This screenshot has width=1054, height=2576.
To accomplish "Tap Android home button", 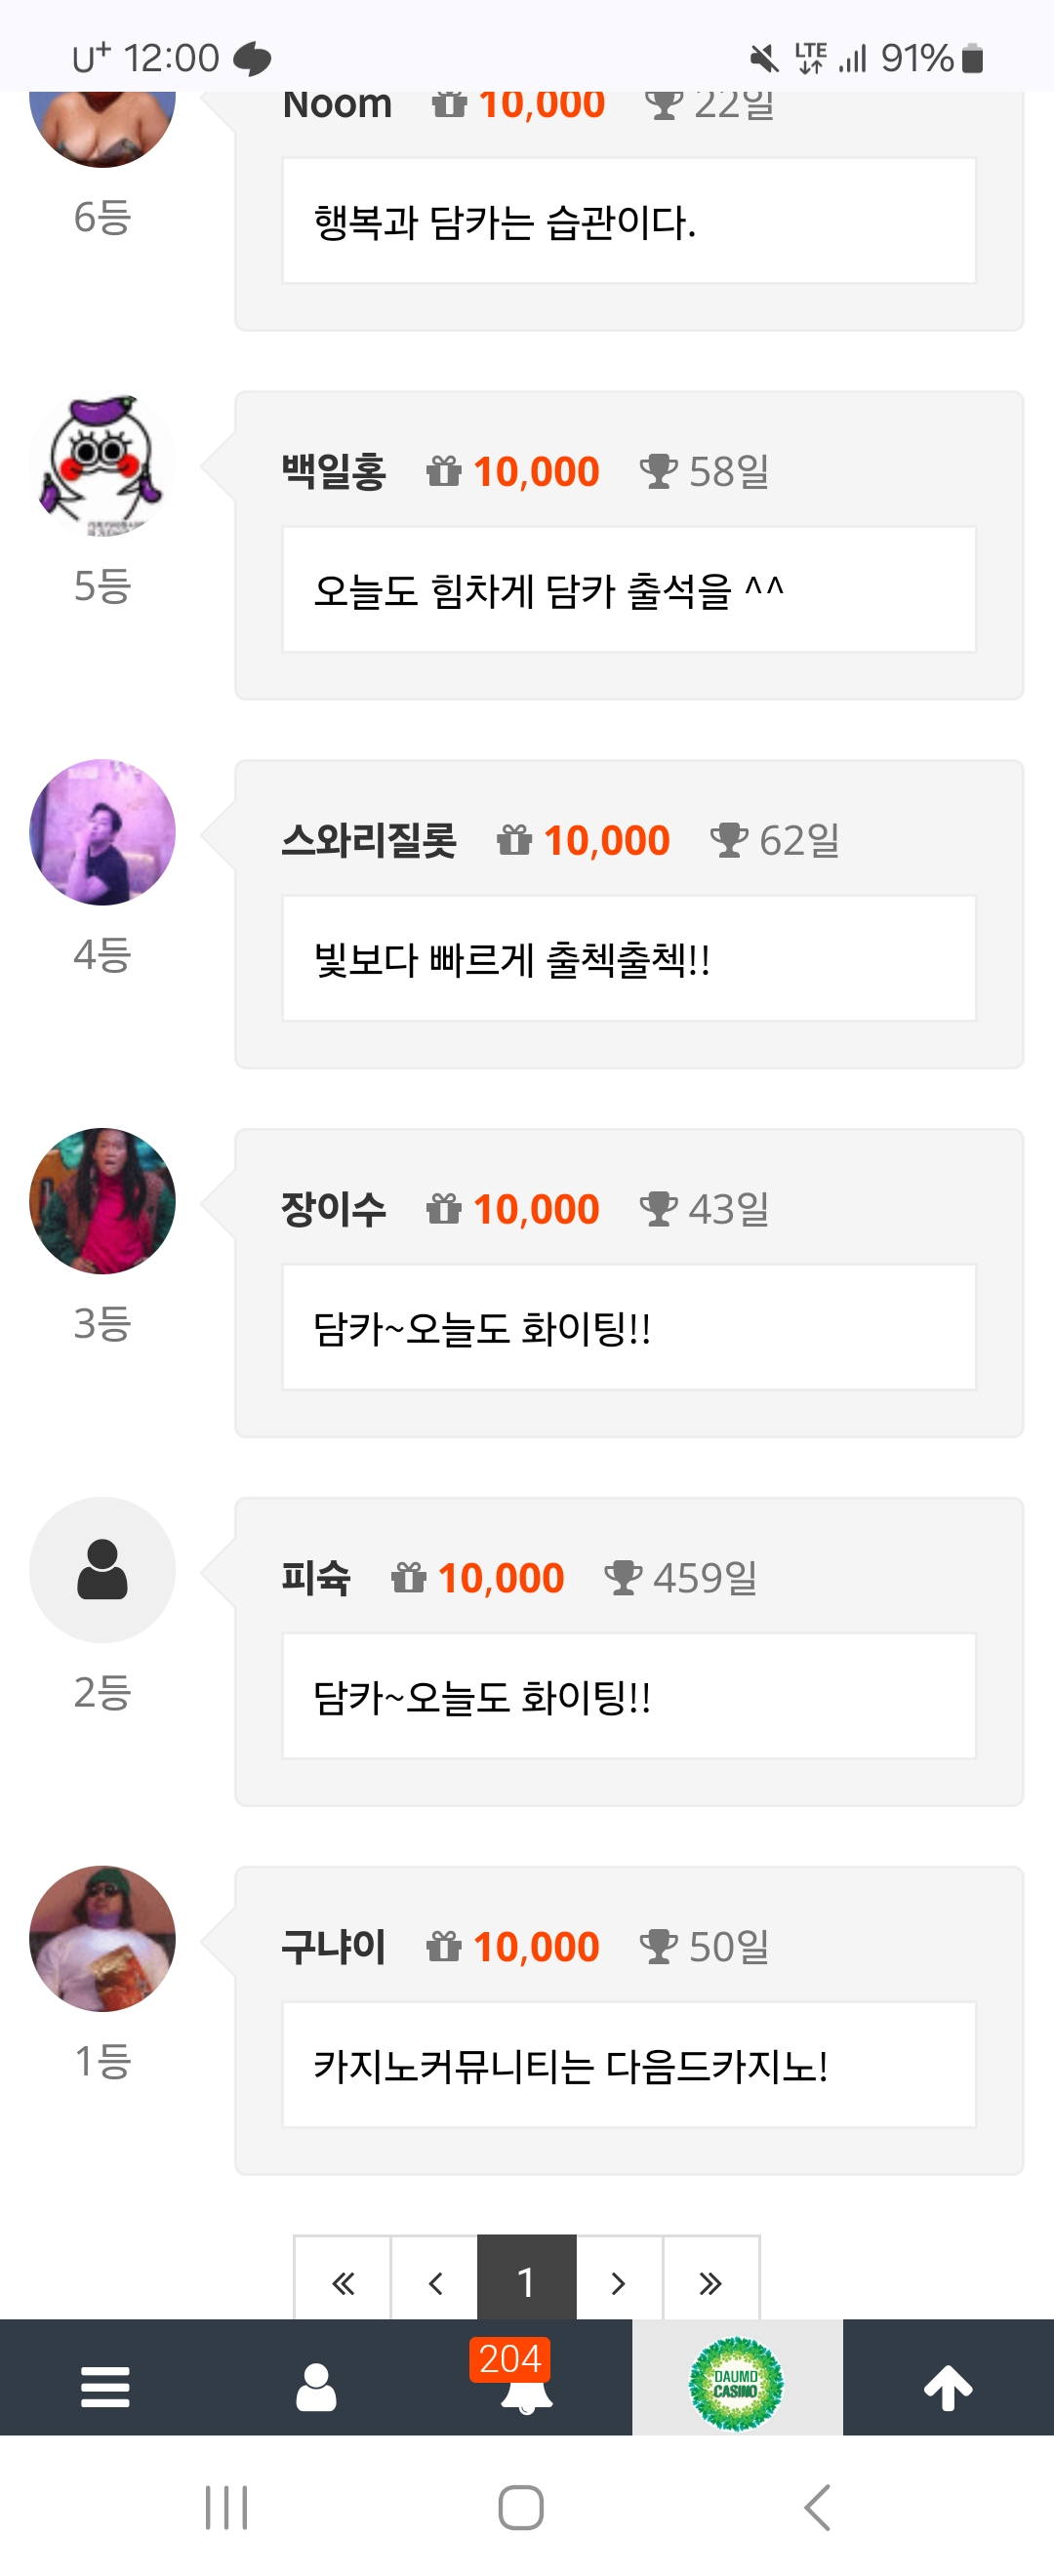I will 521,2507.
